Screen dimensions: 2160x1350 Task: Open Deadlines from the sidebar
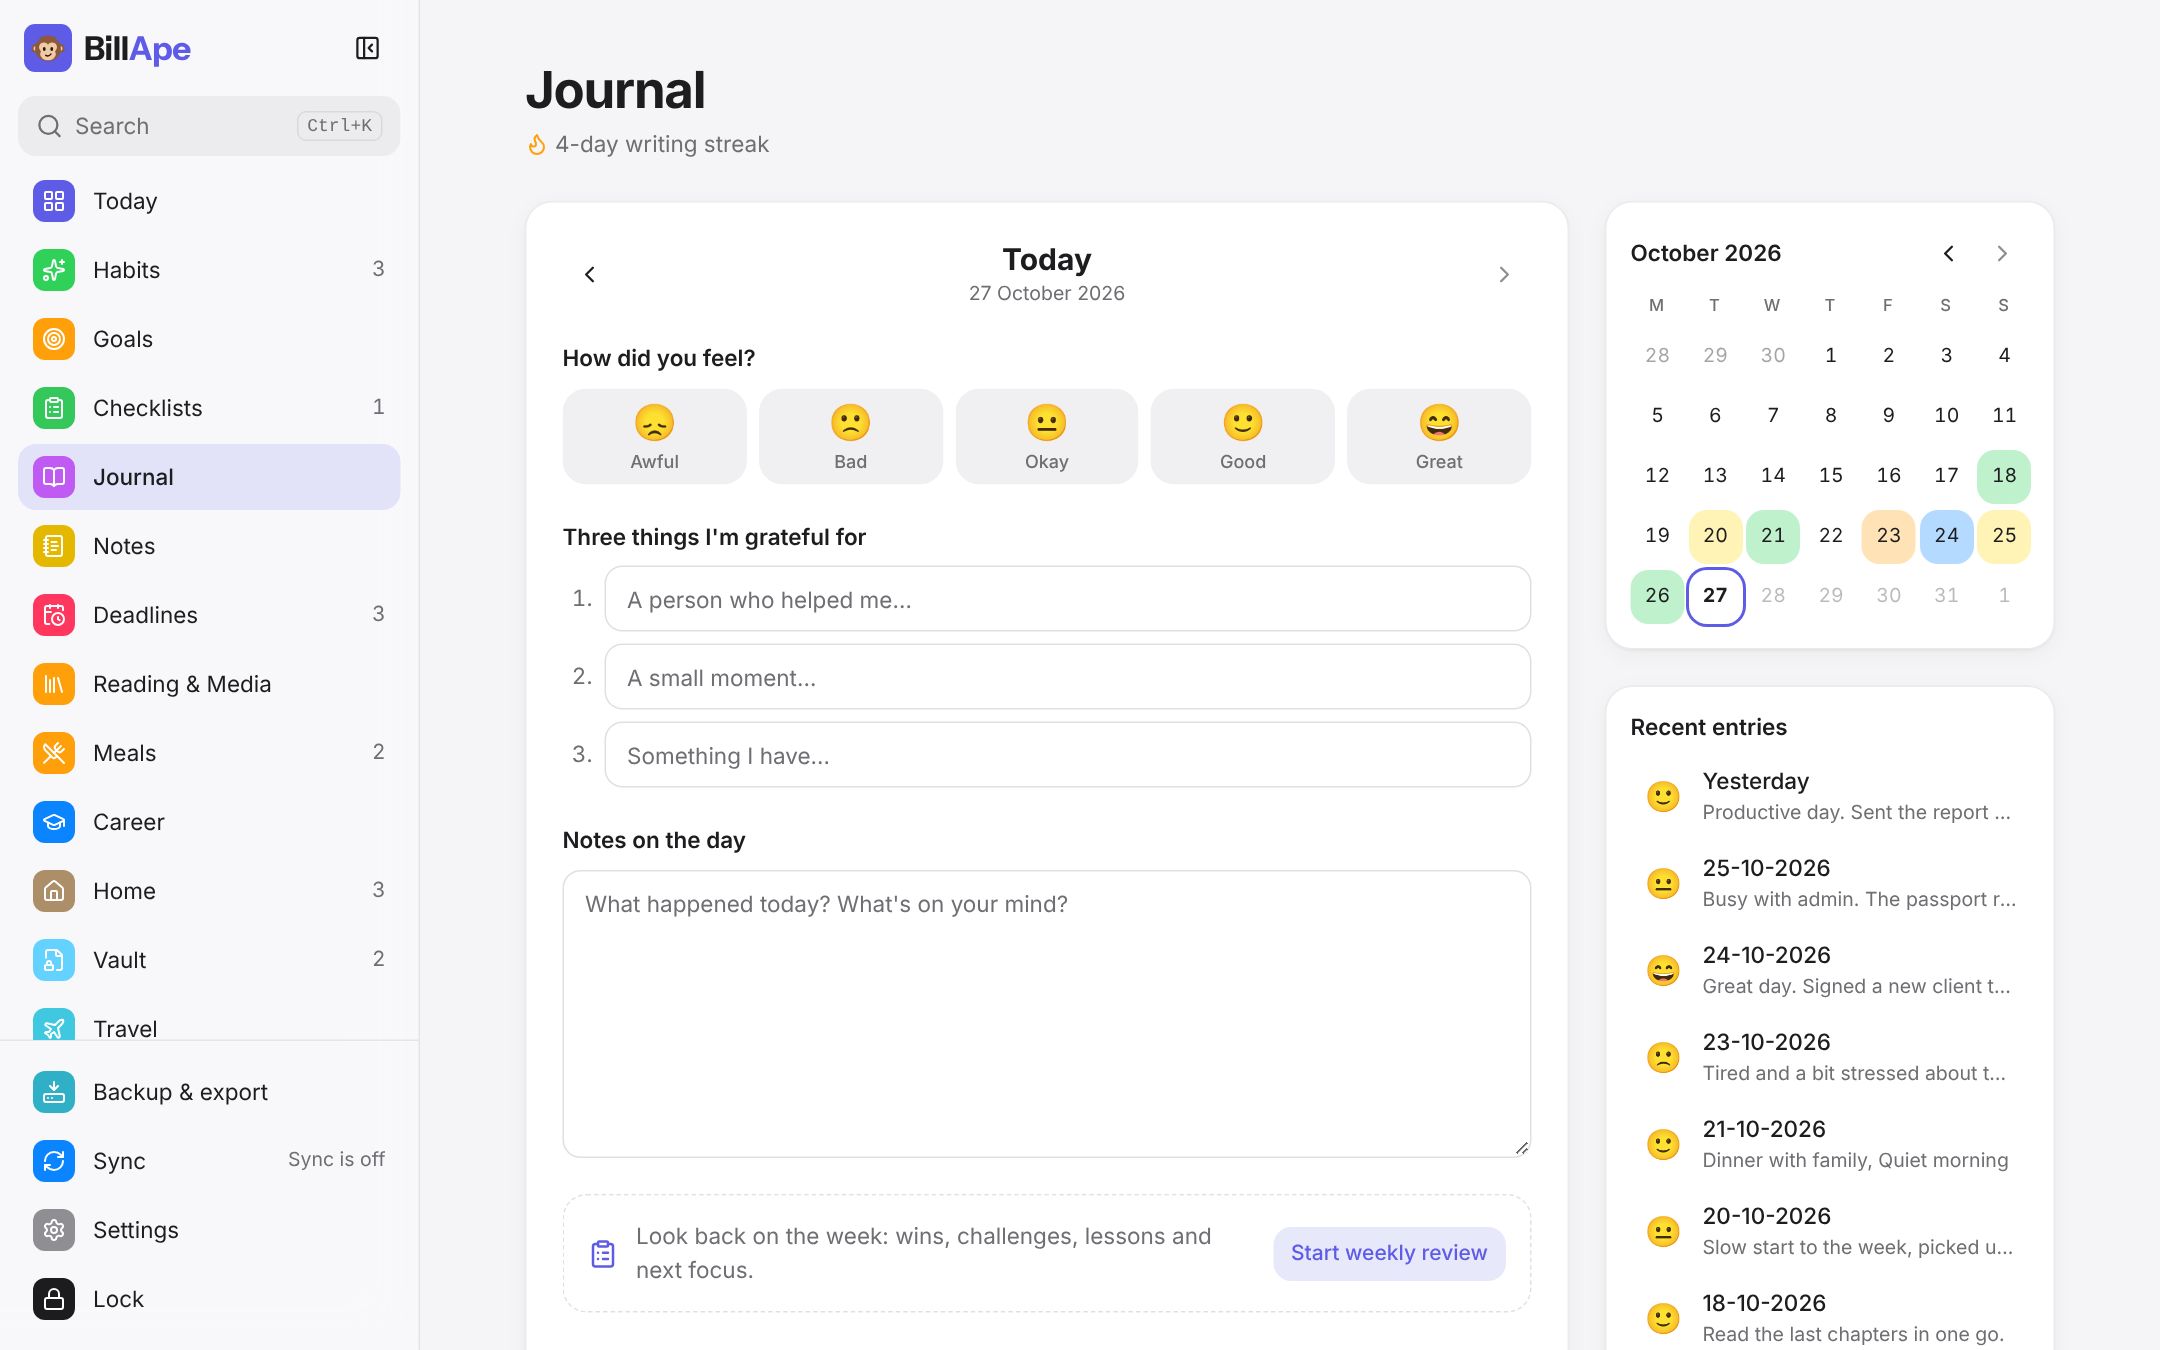pyautogui.click(x=209, y=615)
